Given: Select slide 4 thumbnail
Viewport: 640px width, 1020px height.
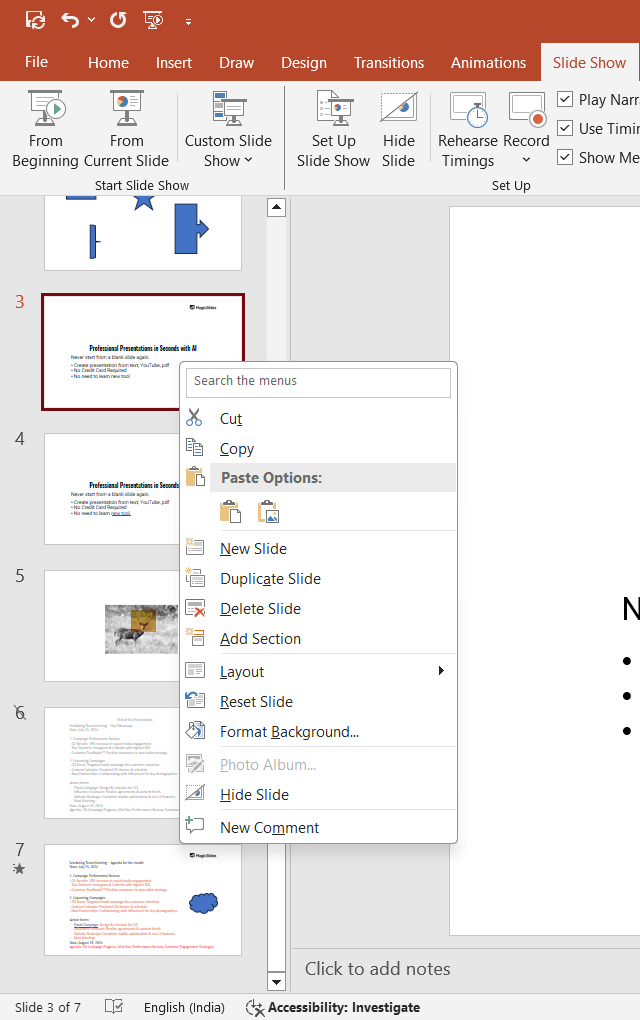Looking at the screenshot, I should coord(112,489).
